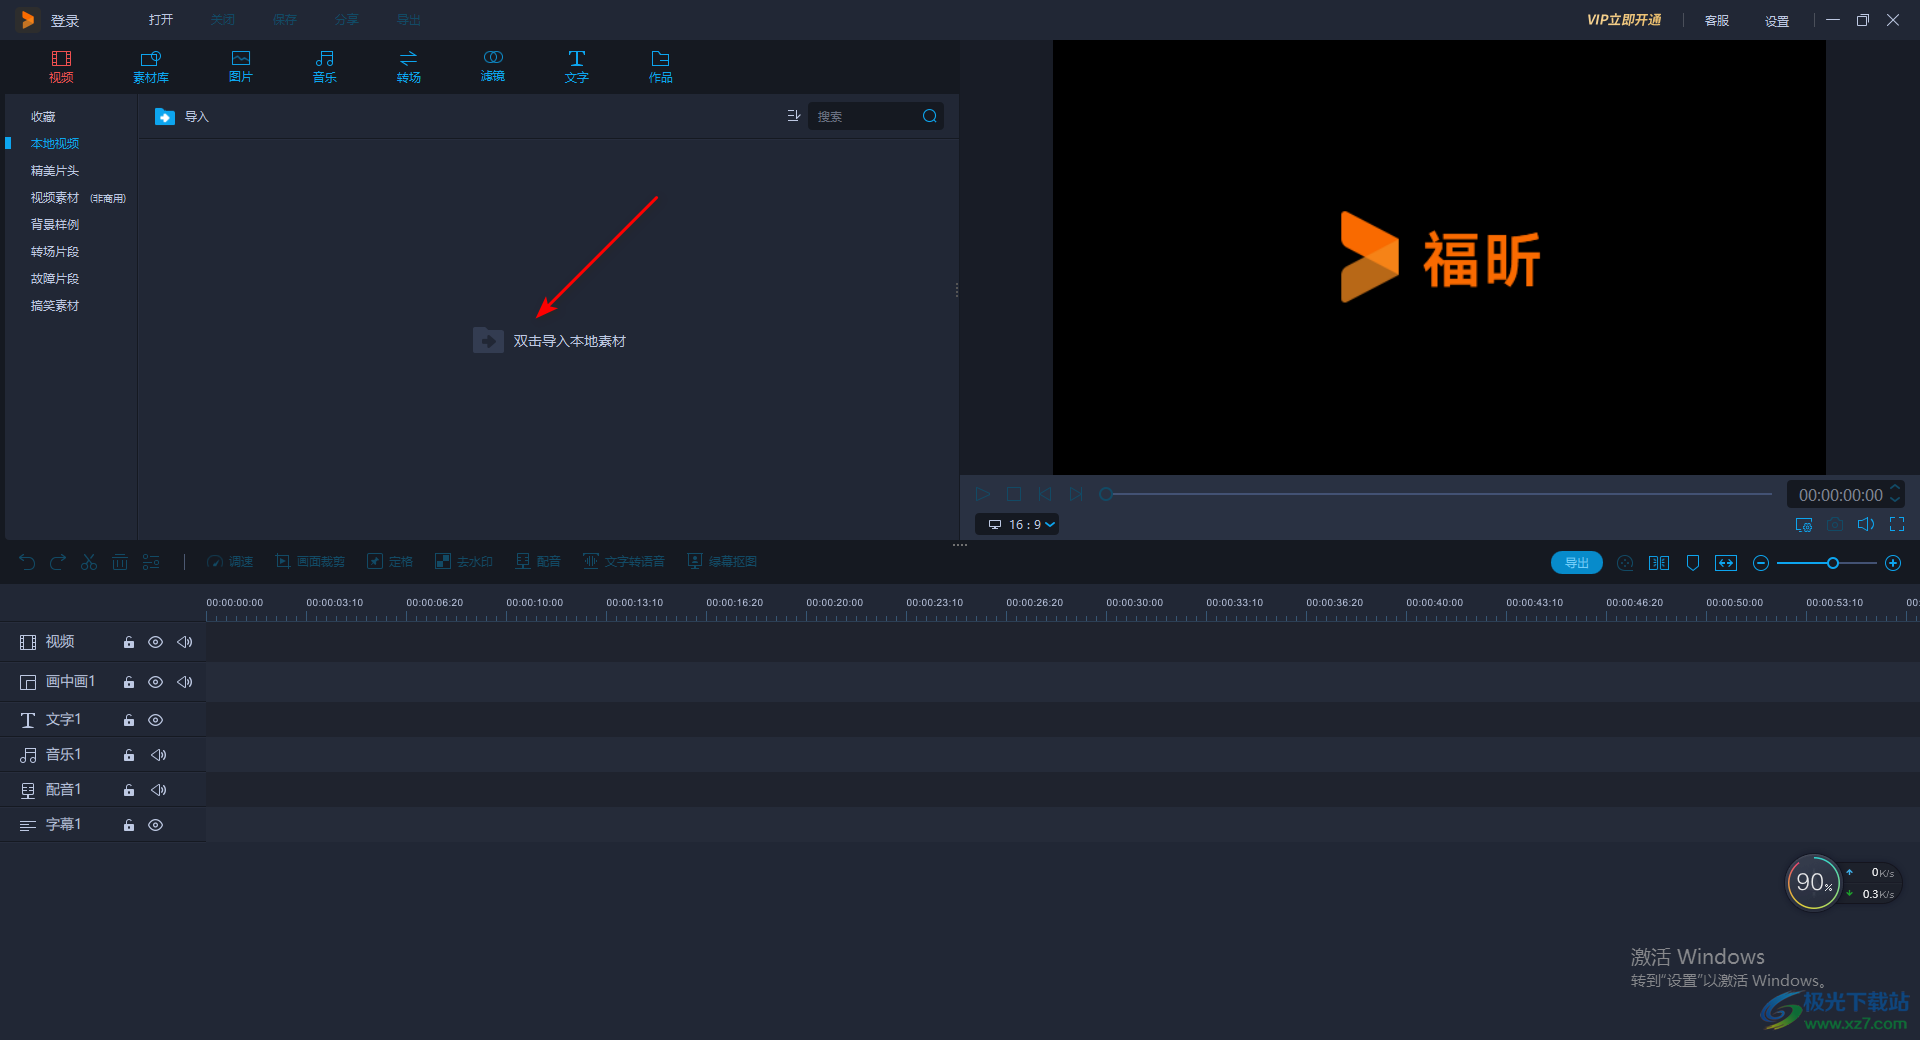Toggle visibility of the 文字1 track
Image resolution: width=1920 pixels, height=1040 pixels.
156,720
